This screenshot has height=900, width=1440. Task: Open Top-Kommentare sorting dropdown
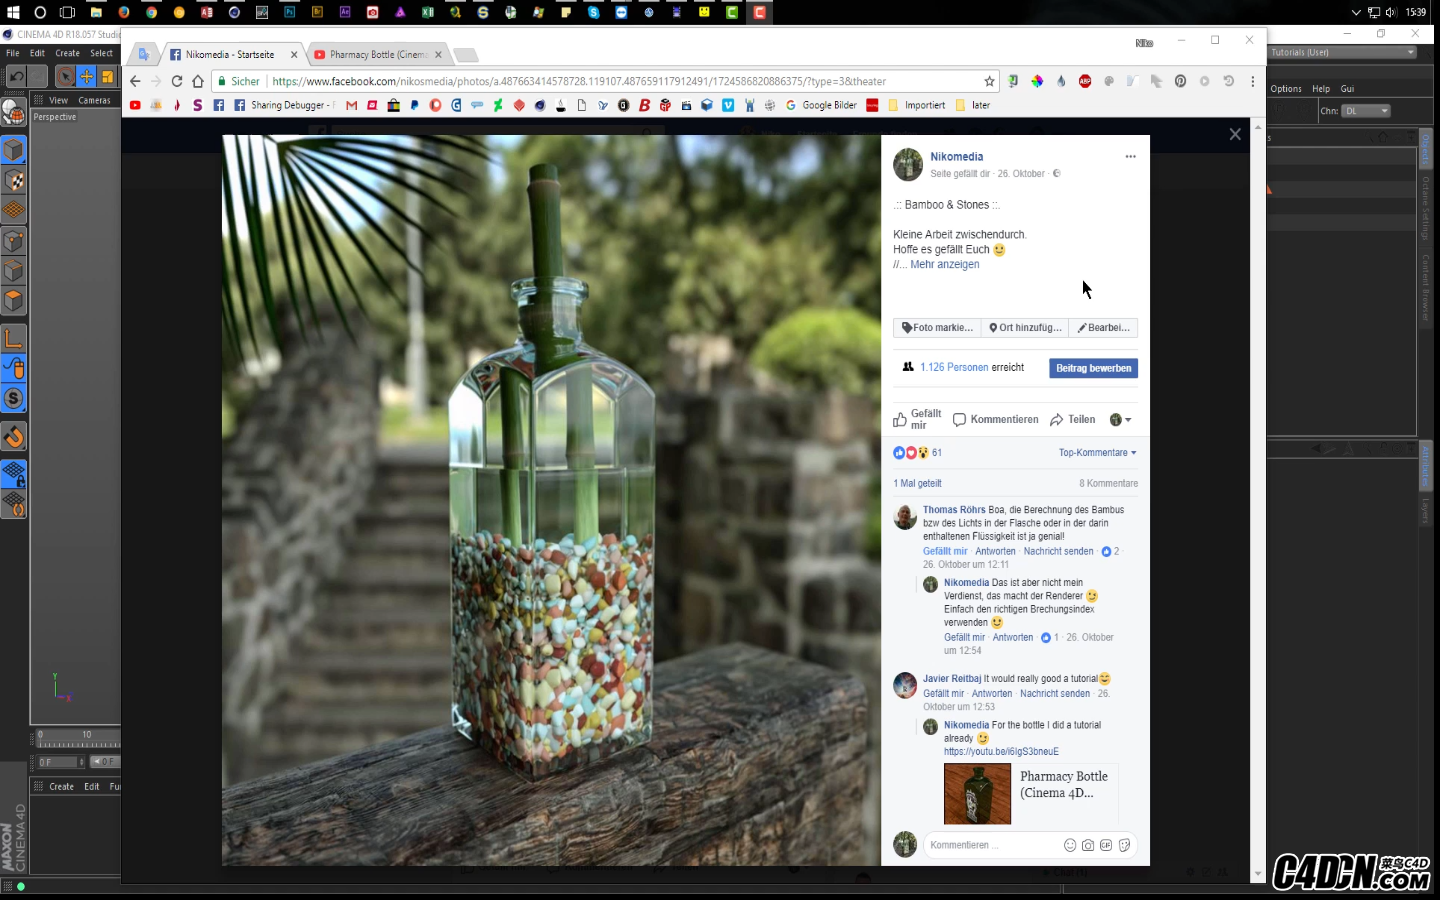(x=1097, y=453)
